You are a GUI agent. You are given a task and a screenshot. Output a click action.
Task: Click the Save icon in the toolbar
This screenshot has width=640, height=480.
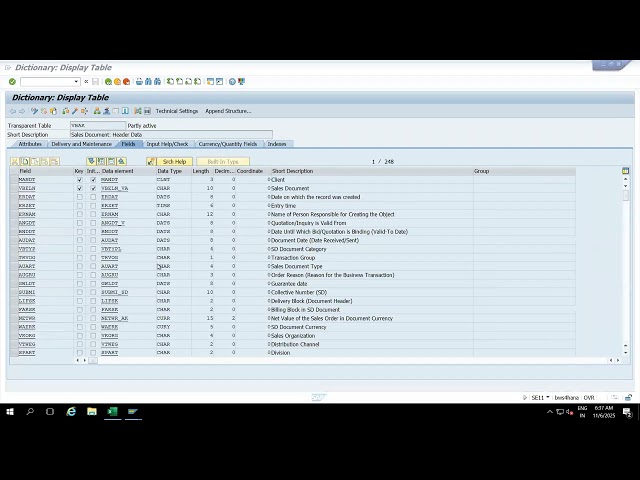tap(96, 82)
